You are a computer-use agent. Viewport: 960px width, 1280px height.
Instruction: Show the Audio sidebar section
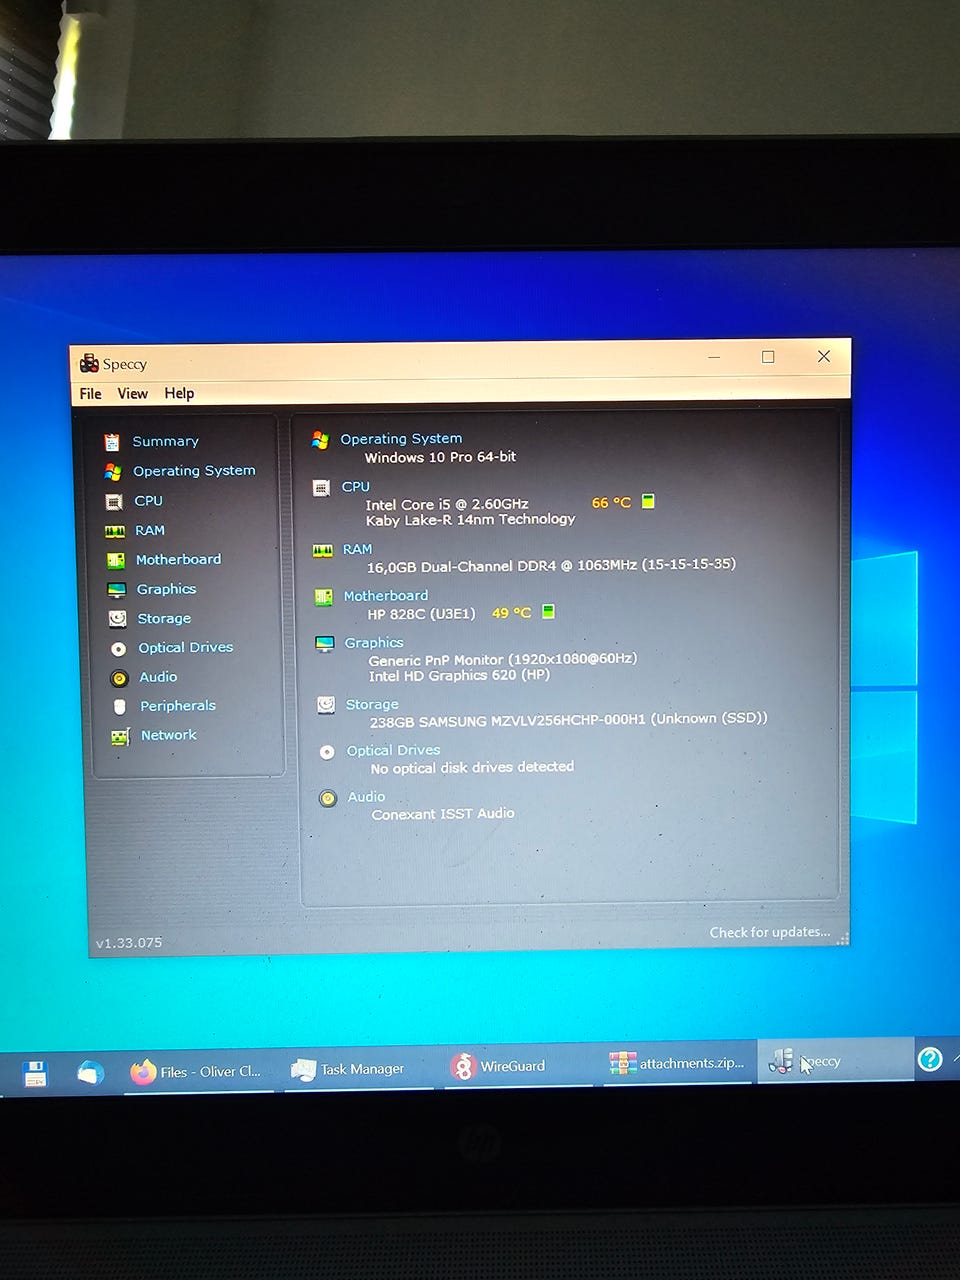[158, 677]
